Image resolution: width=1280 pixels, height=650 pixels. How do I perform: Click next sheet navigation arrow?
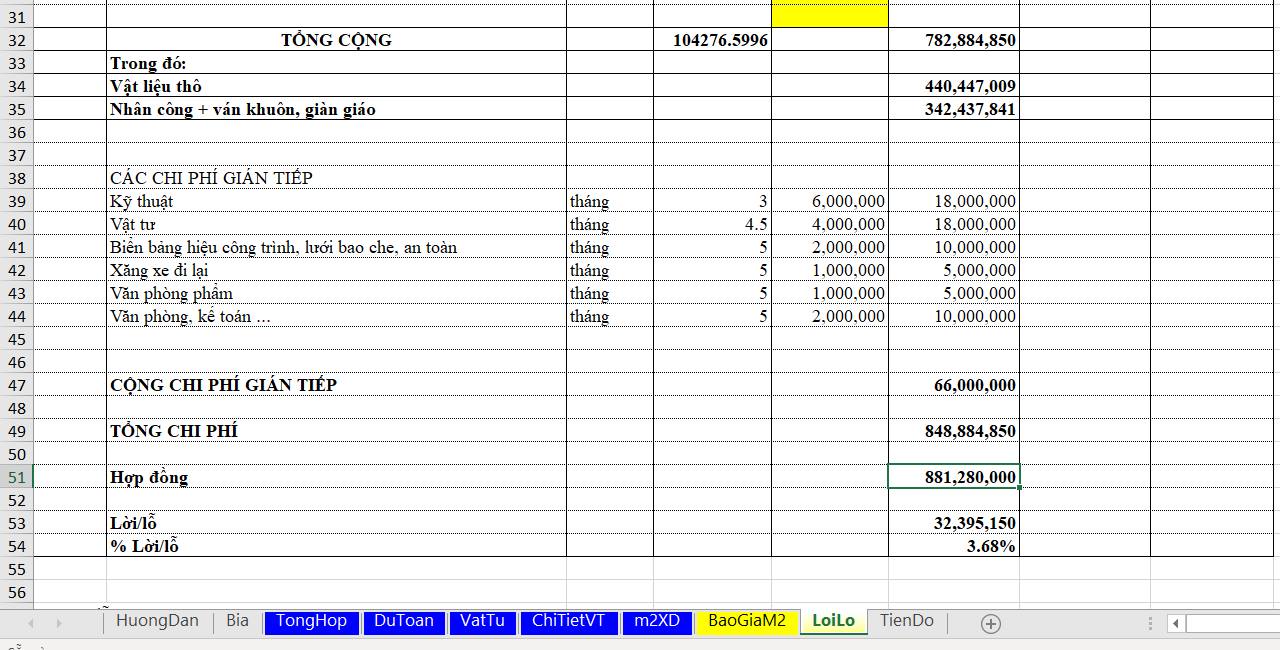coord(58,623)
